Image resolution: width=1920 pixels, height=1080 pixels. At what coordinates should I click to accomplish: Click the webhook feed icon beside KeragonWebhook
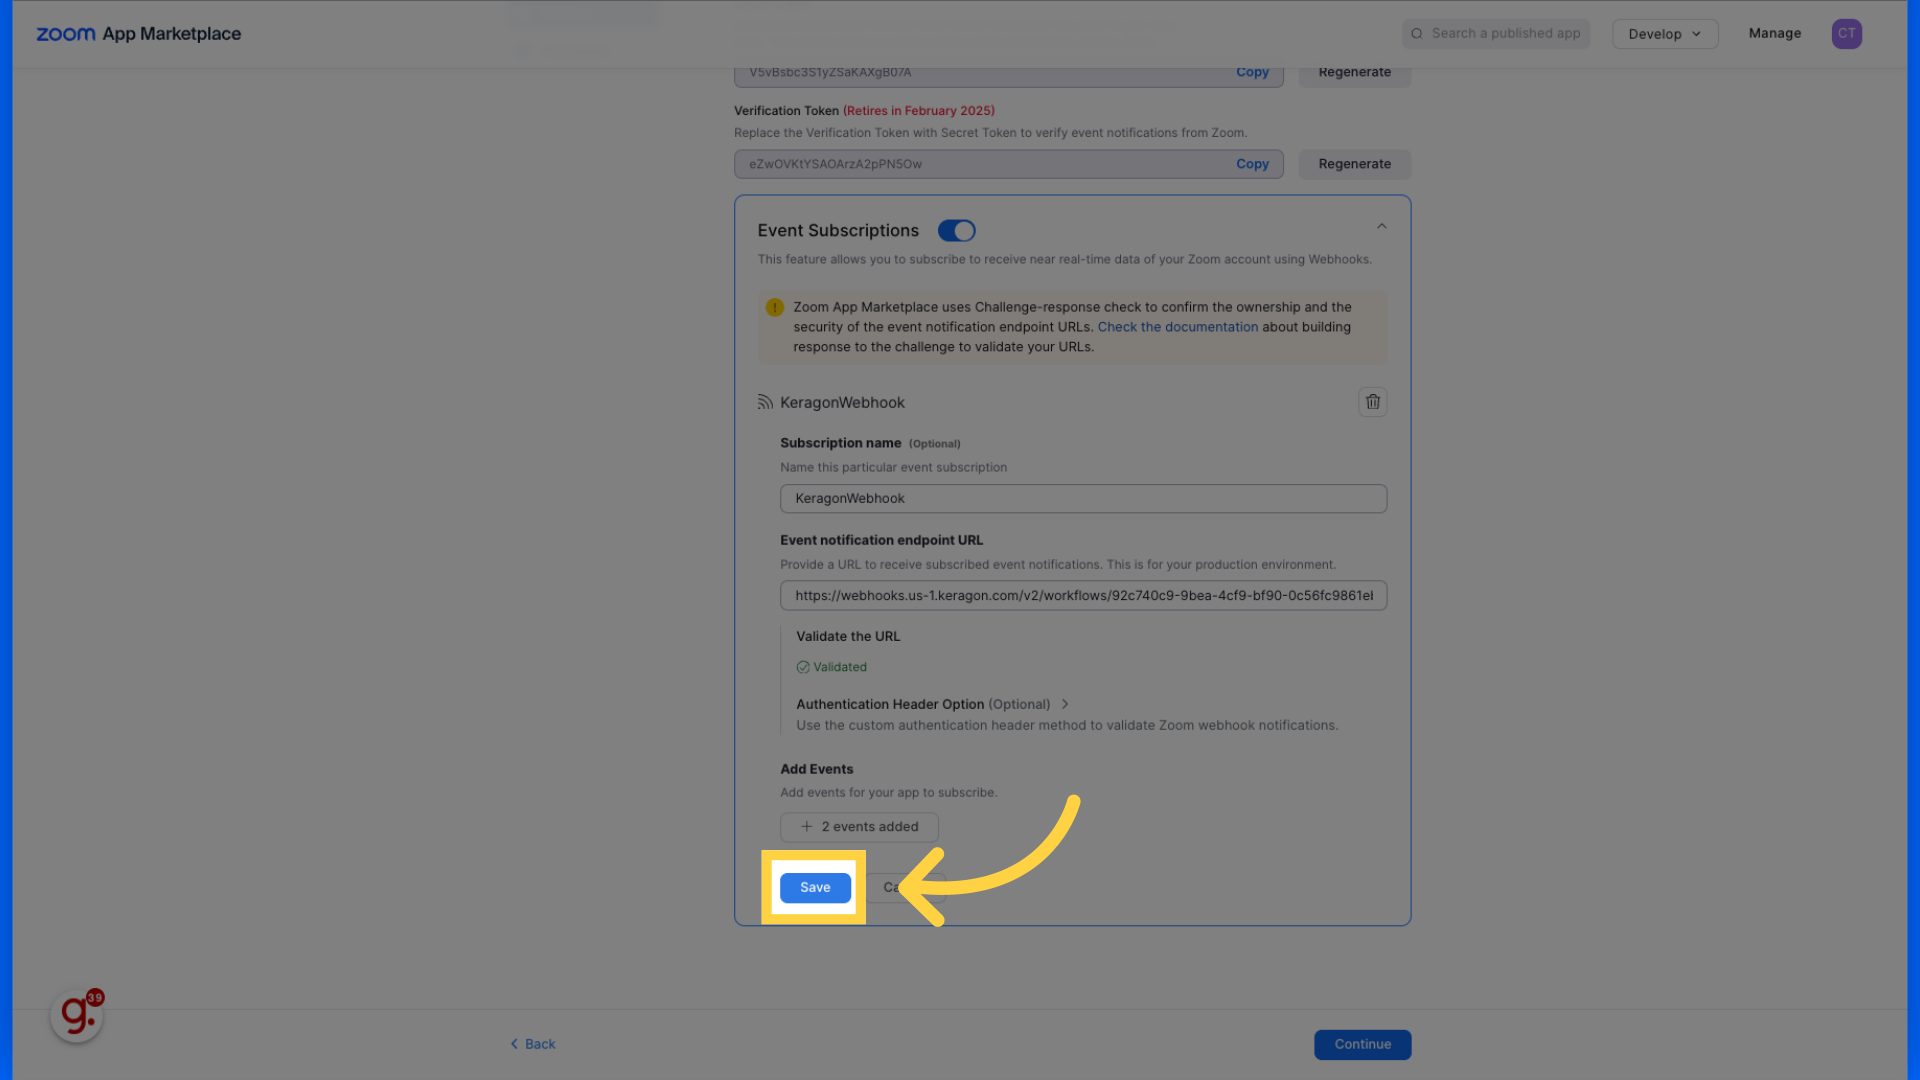pyautogui.click(x=765, y=402)
